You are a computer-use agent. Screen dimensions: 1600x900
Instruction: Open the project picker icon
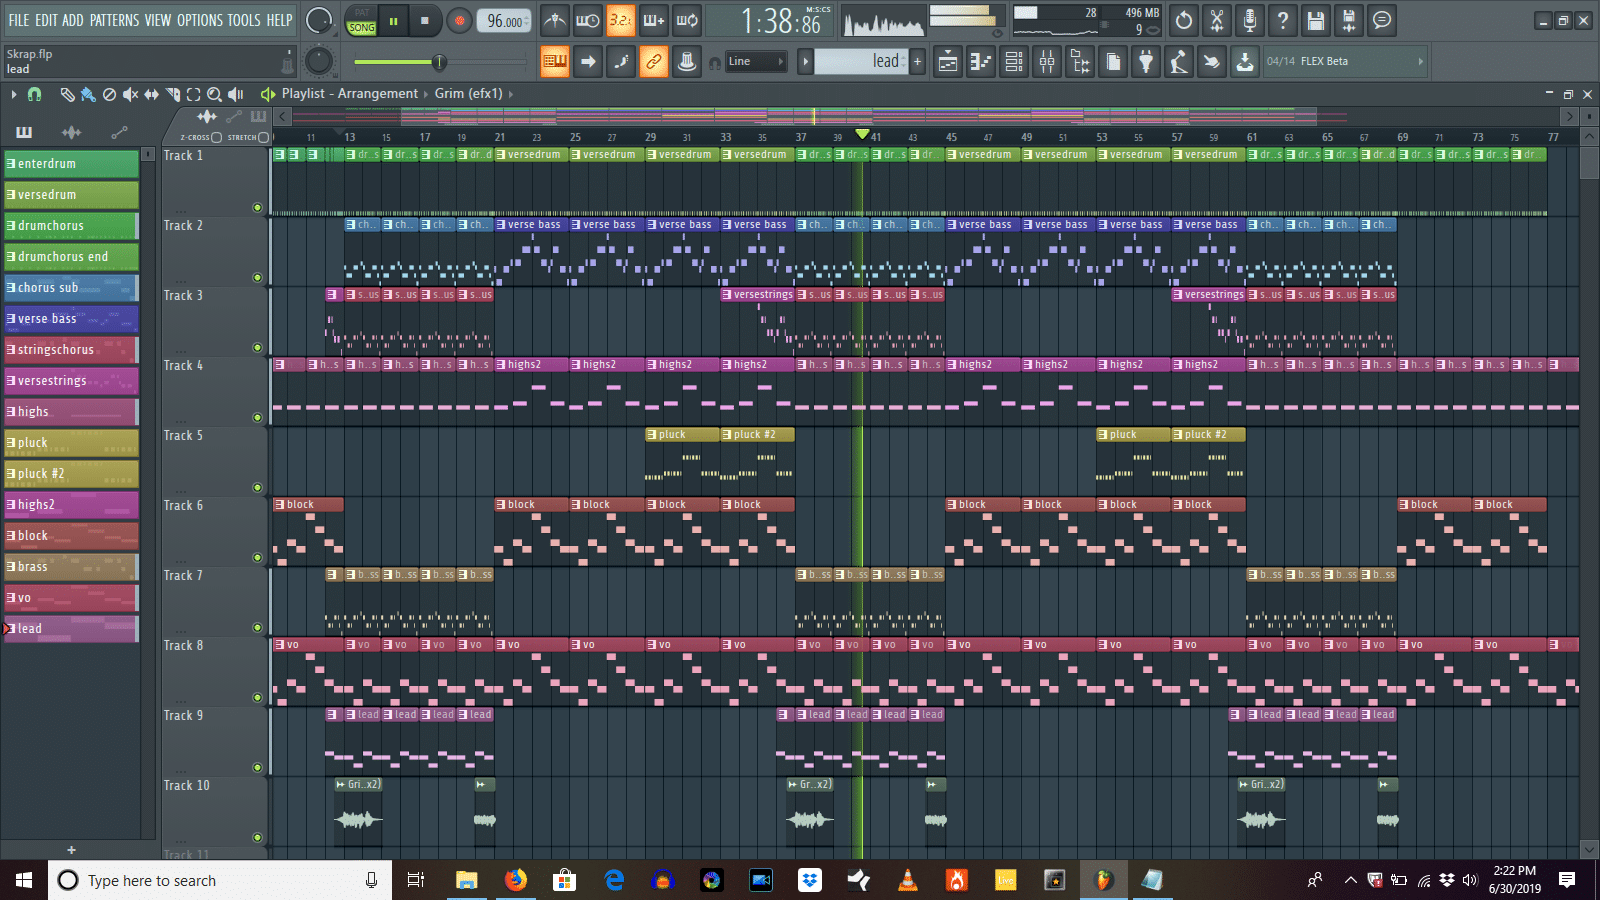[1113, 62]
